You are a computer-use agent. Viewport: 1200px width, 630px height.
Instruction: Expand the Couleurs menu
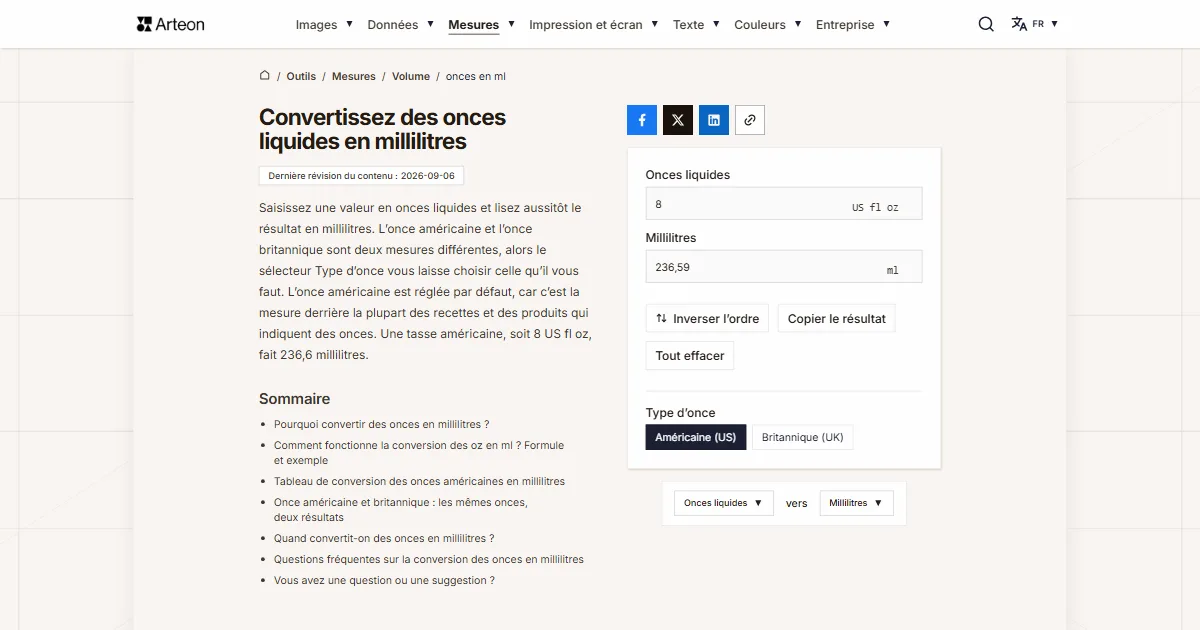pyautogui.click(x=768, y=24)
